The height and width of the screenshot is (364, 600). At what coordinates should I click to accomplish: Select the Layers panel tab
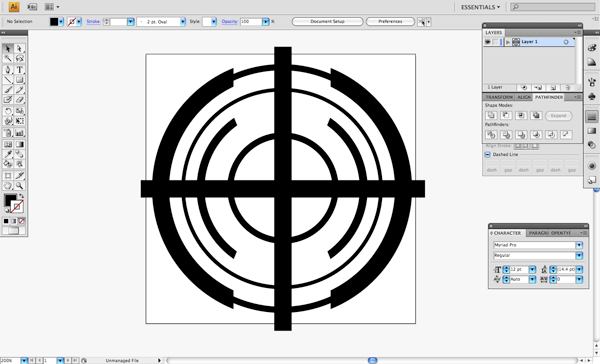coord(494,33)
